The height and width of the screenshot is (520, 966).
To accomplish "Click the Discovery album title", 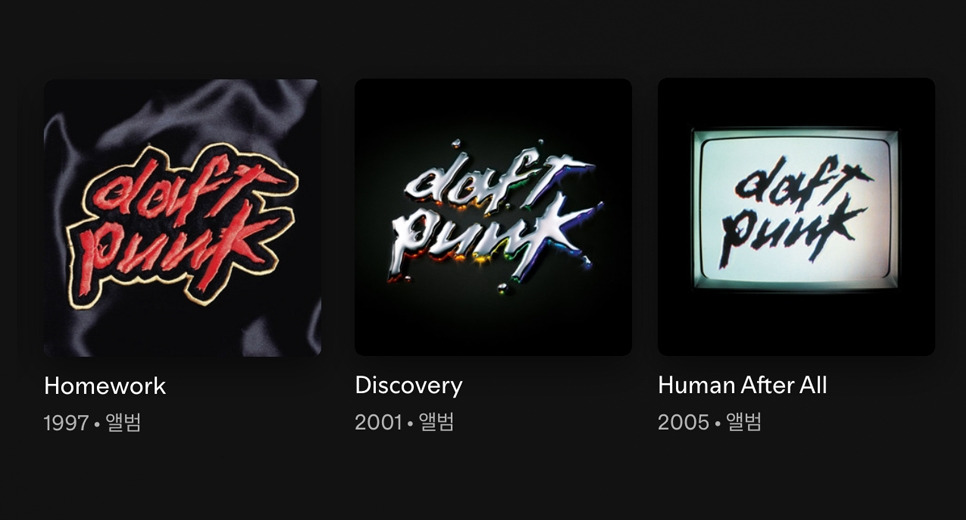I will click(x=408, y=386).
